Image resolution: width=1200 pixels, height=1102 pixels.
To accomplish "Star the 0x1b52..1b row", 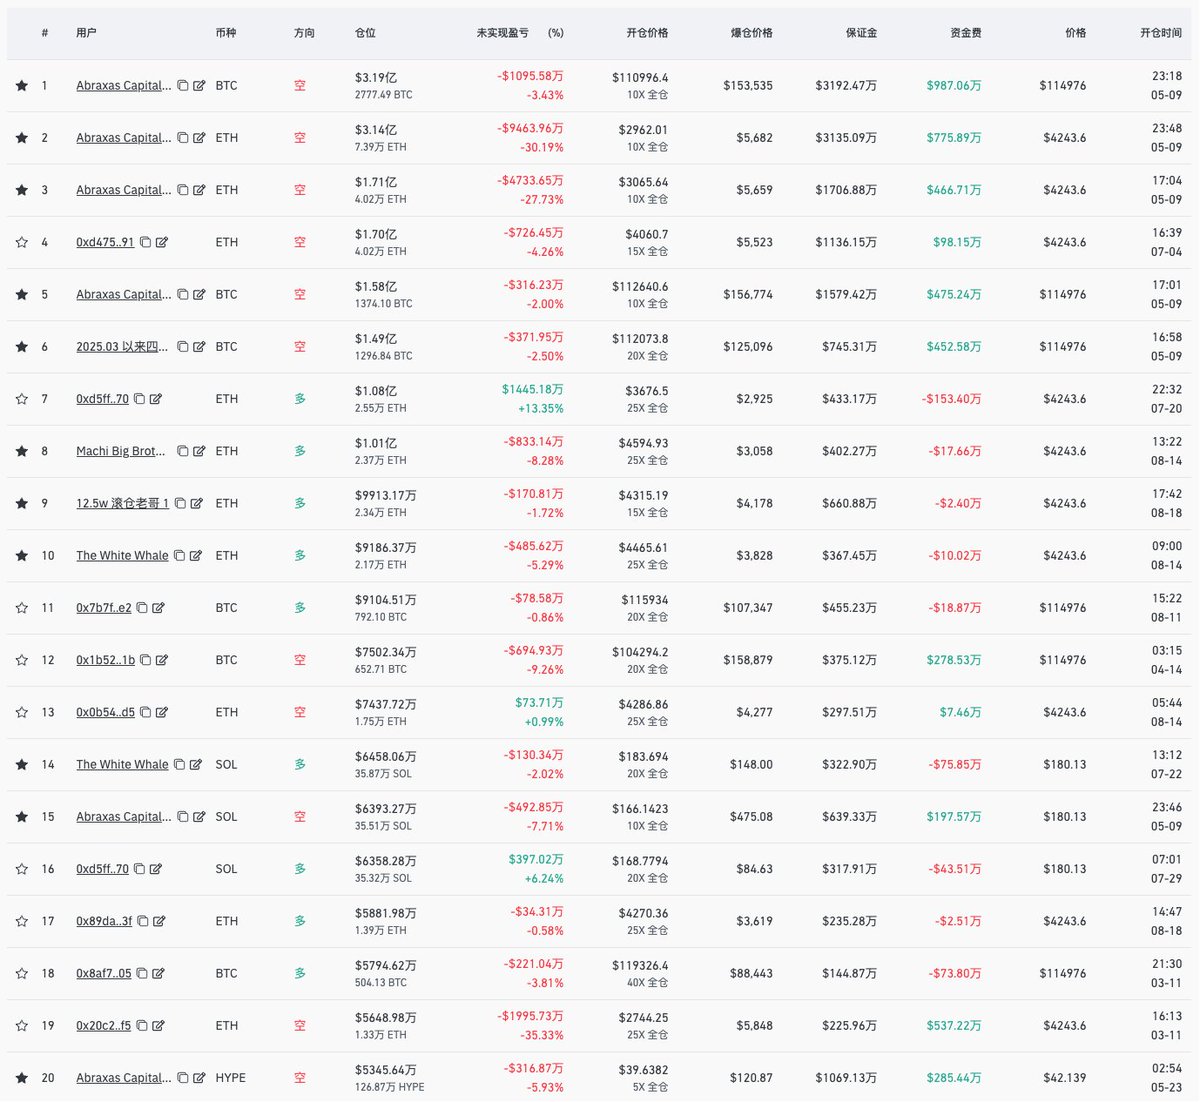I will tap(22, 660).
